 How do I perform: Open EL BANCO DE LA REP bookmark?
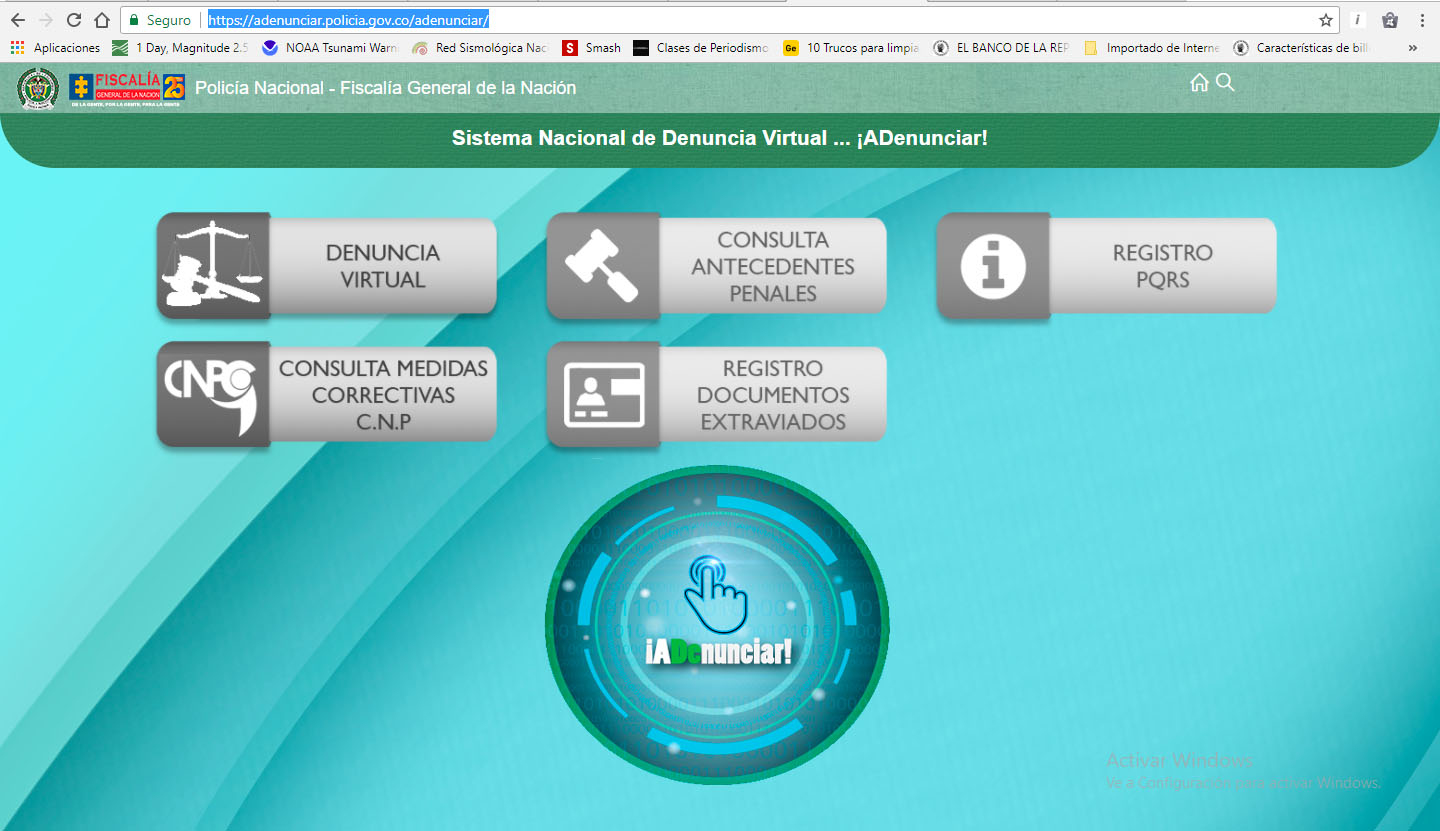click(1002, 47)
